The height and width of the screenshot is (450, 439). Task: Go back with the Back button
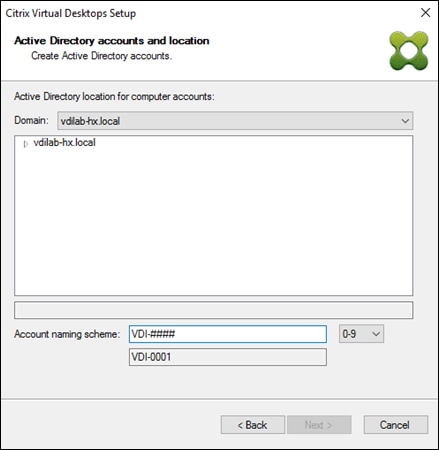coord(253,425)
